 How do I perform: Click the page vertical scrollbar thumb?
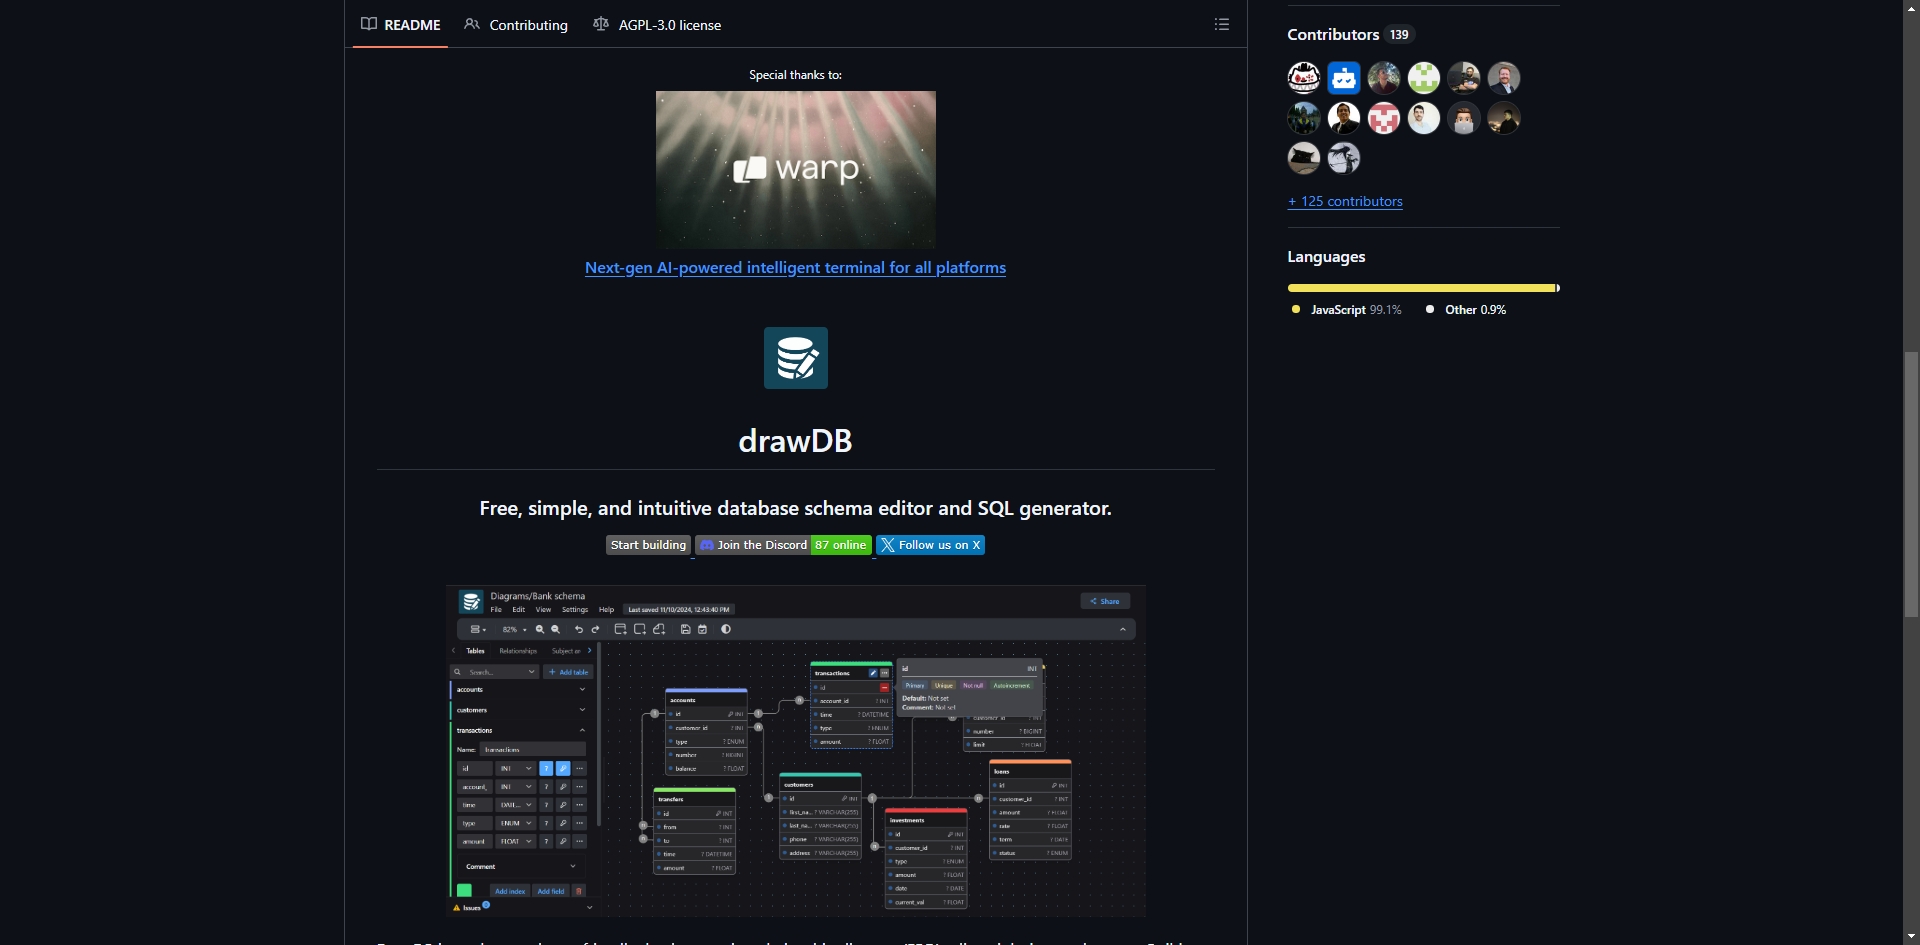(x=1911, y=485)
